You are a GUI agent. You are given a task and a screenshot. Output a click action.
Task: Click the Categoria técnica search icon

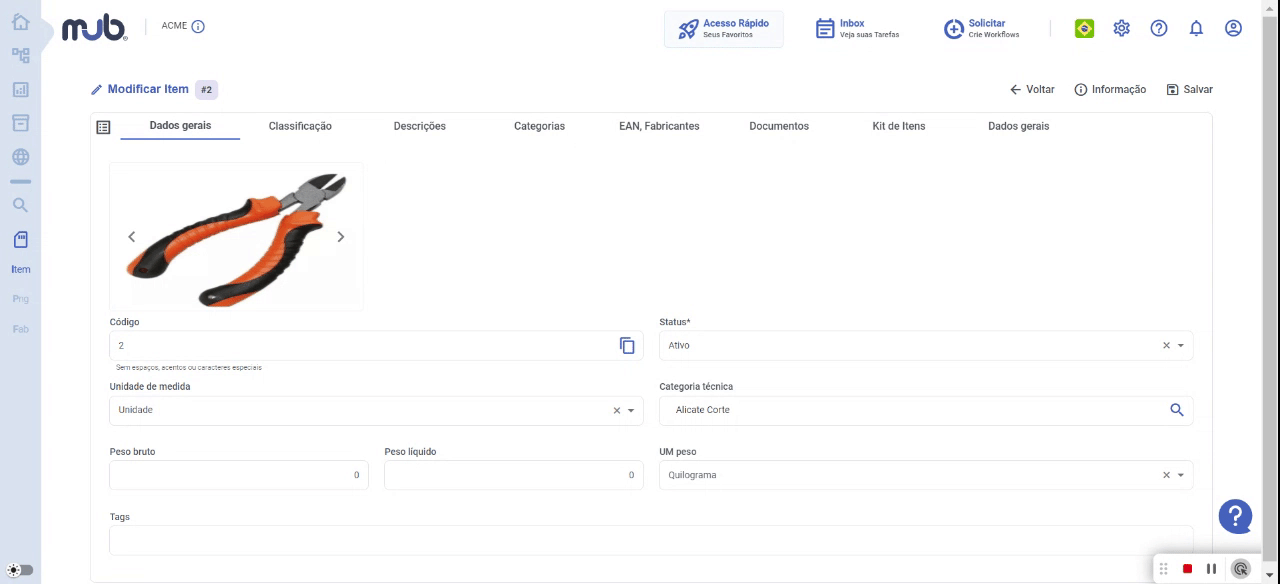tap(1177, 410)
